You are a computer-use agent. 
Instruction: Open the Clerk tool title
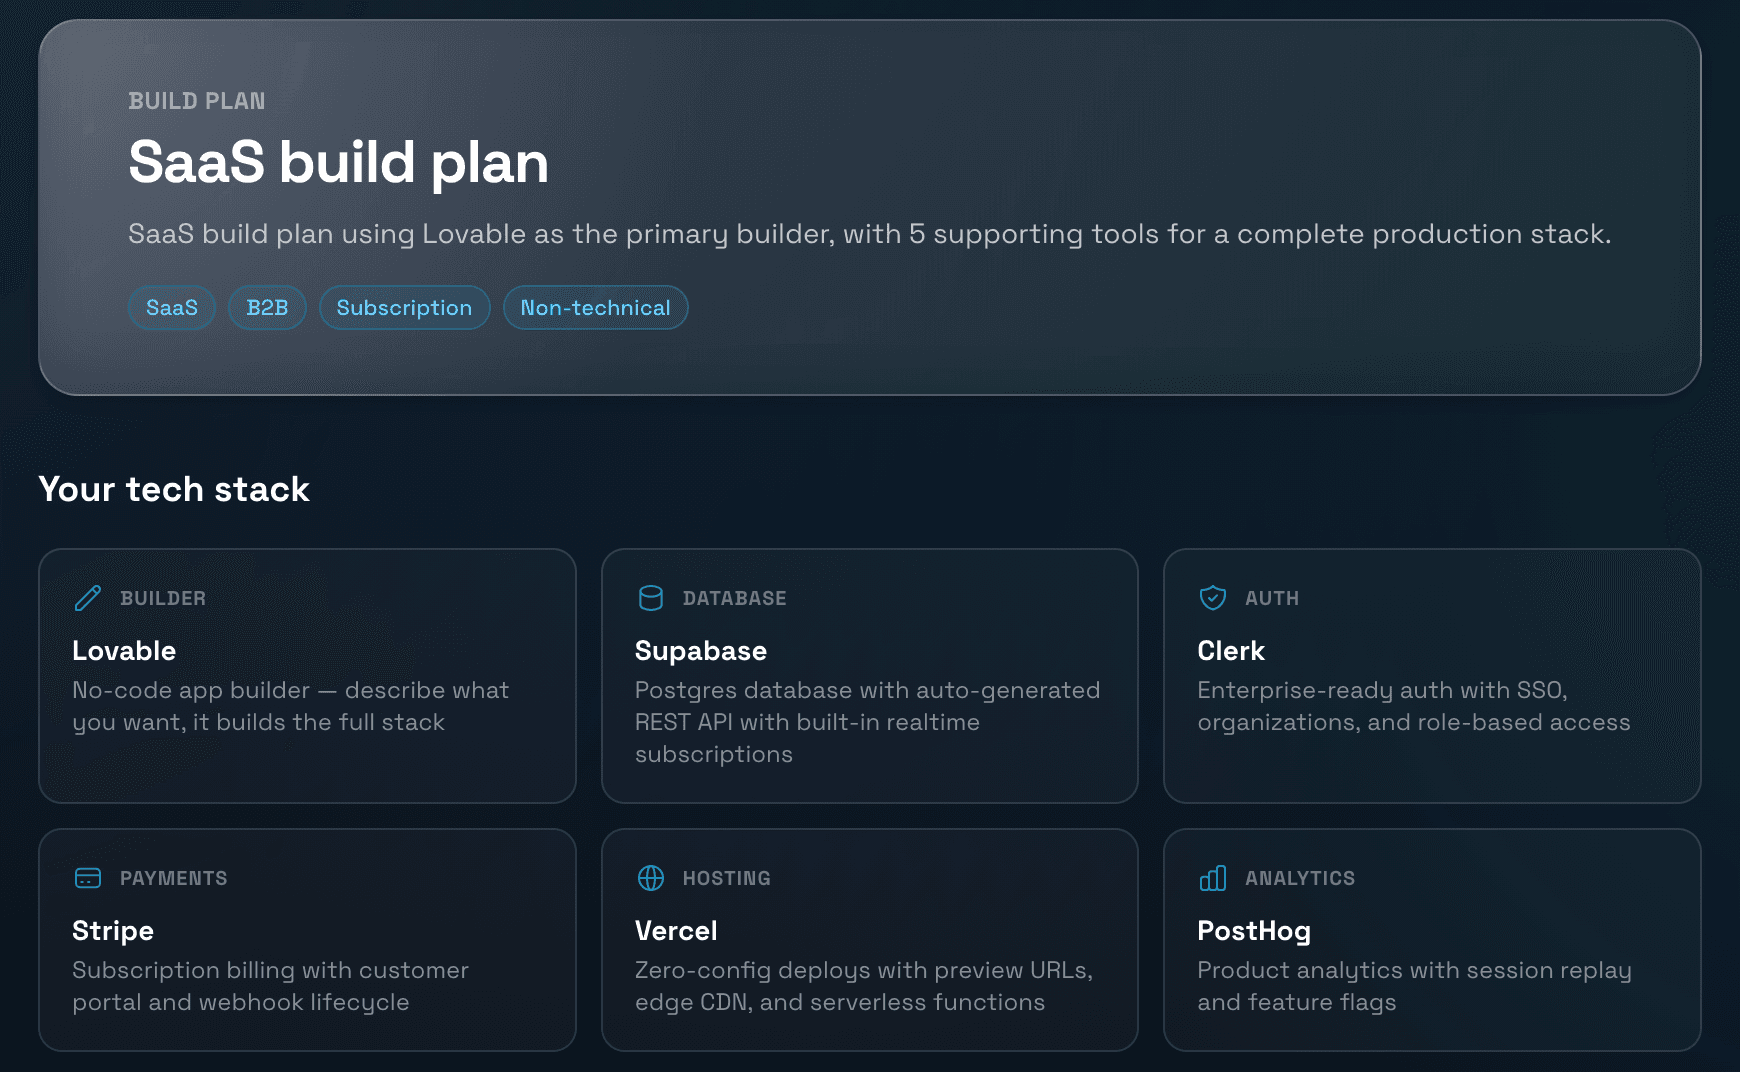[1231, 651]
